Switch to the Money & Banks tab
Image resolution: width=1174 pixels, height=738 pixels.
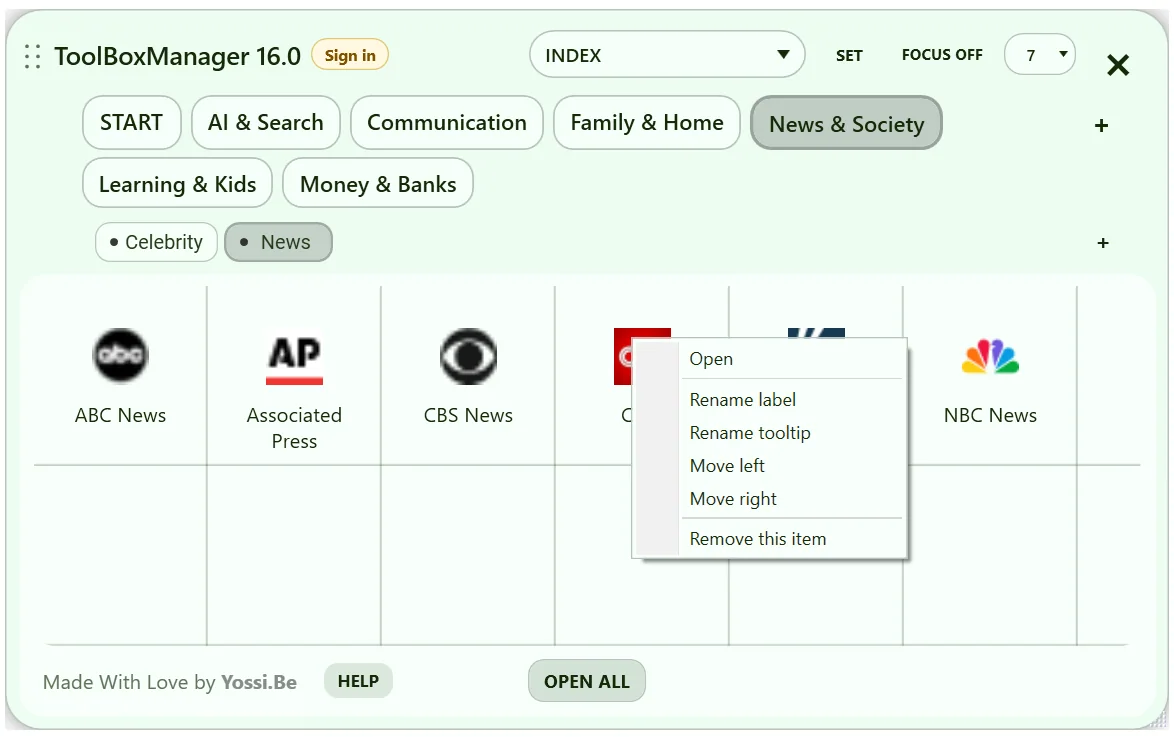coord(378,184)
